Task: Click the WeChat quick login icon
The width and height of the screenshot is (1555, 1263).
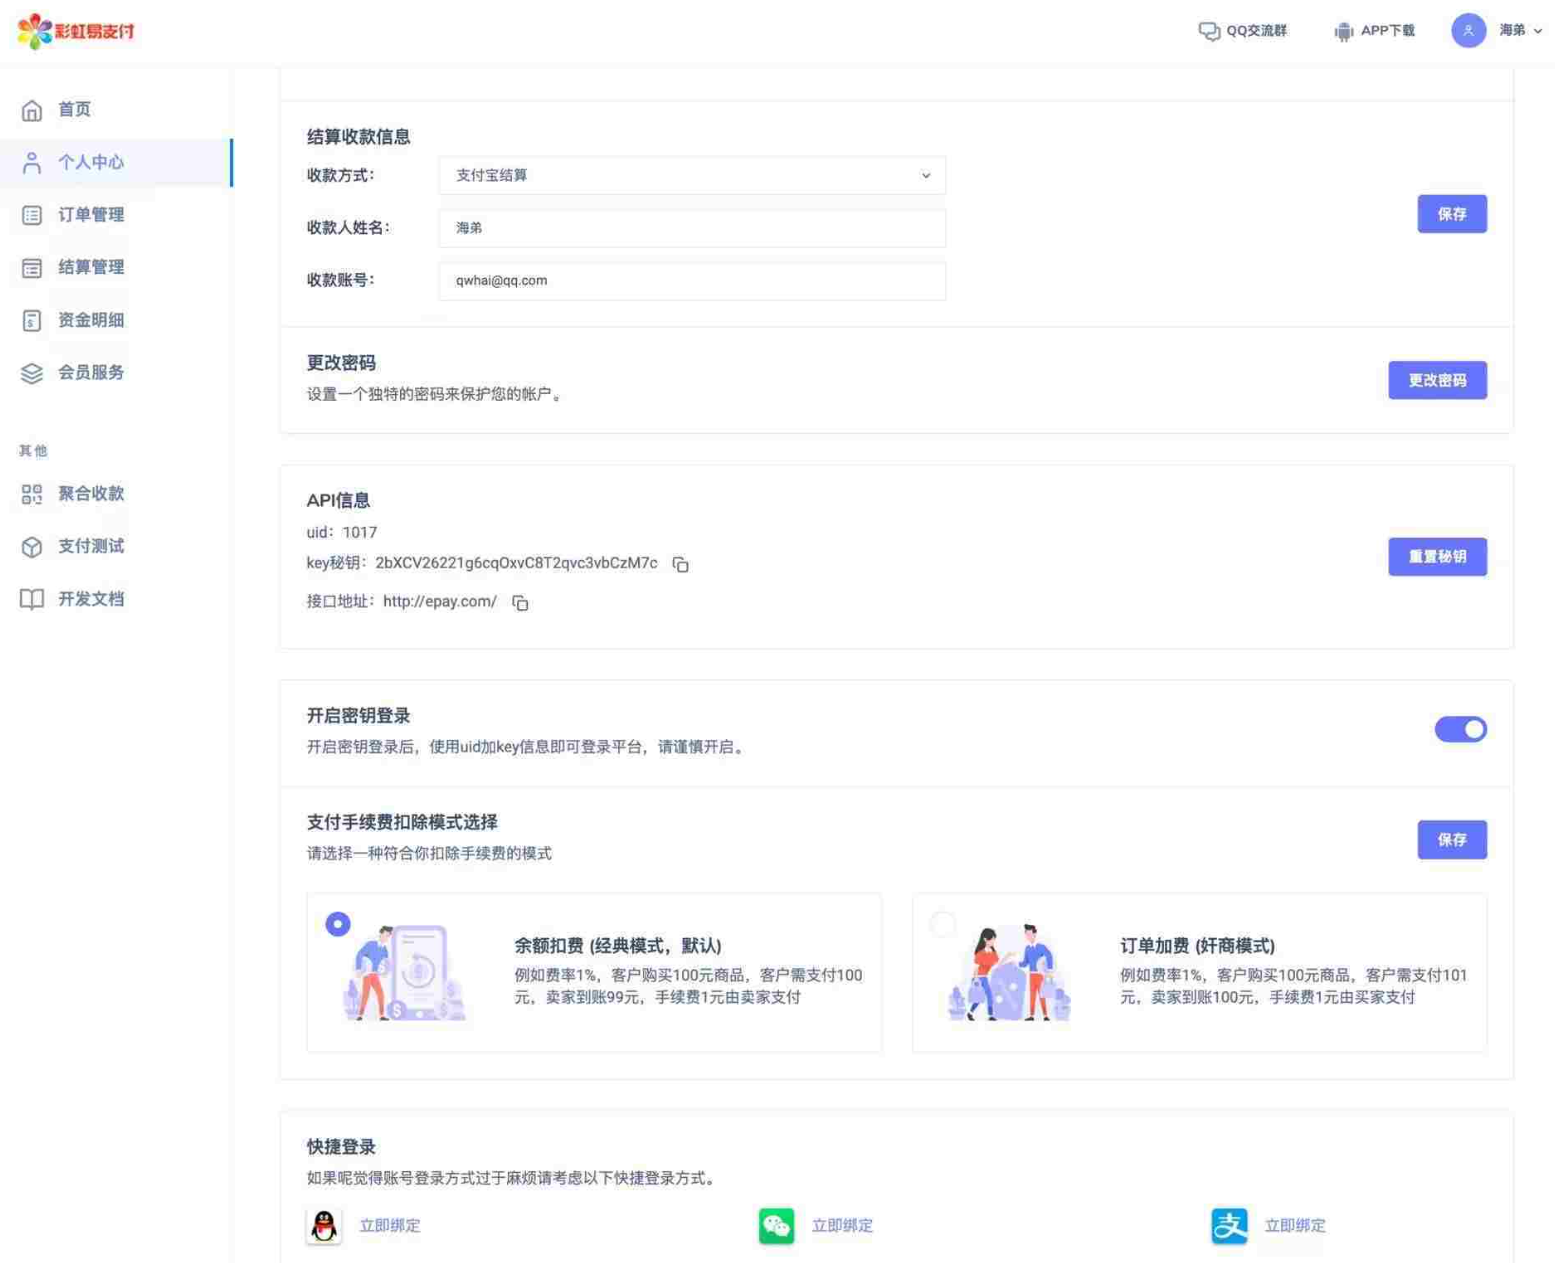Action: click(x=776, y=1226)
